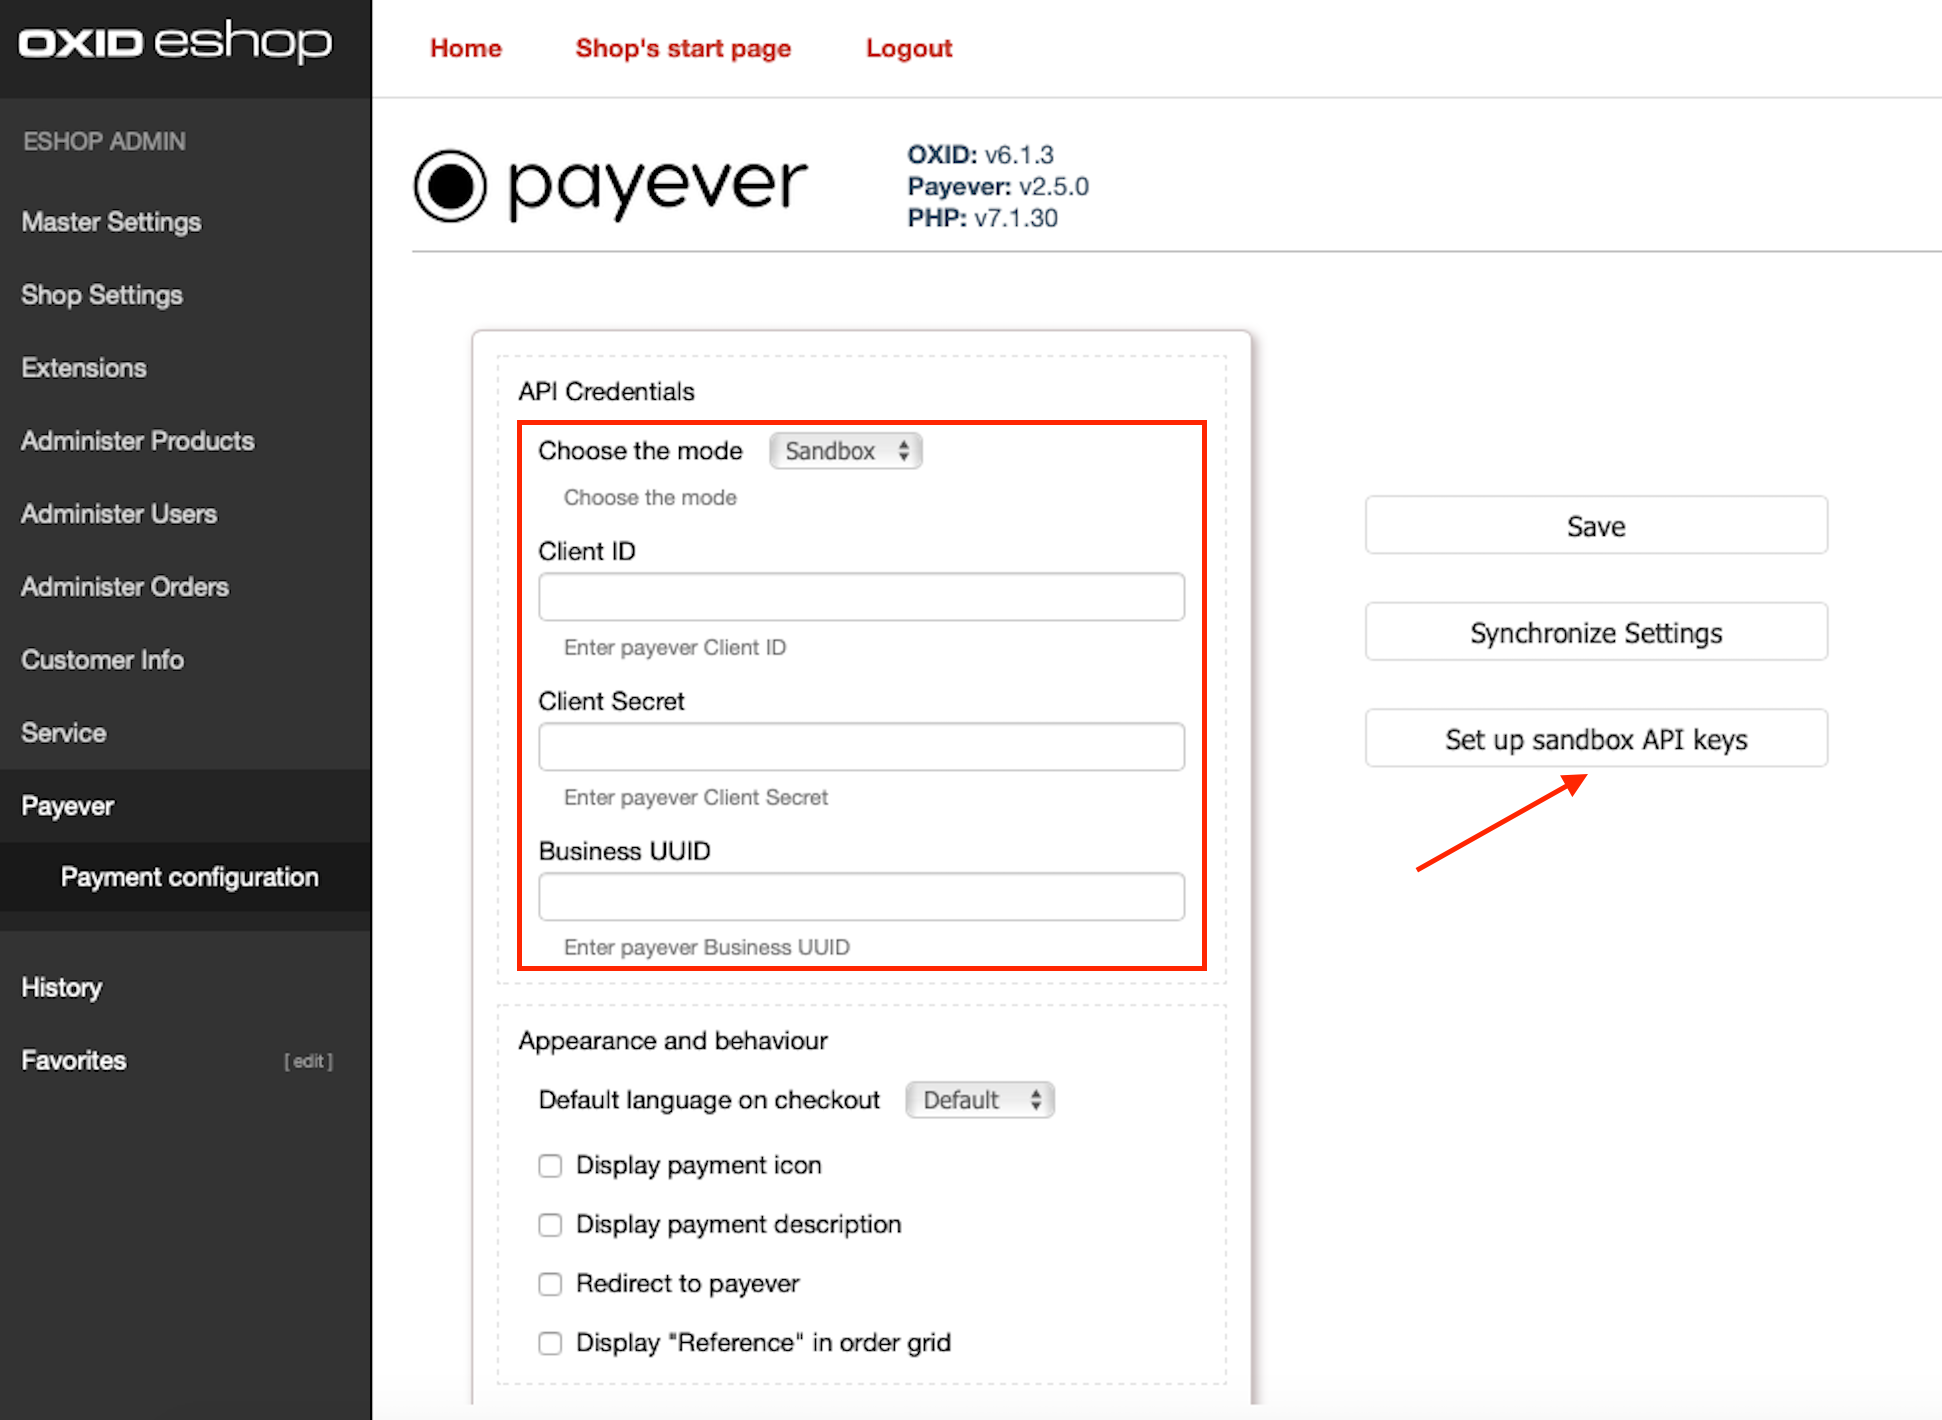This screenshot has height=1420, width=1942.
Task: Enable Display Reference in order grid checkbox
Action: click(550, 1343)
